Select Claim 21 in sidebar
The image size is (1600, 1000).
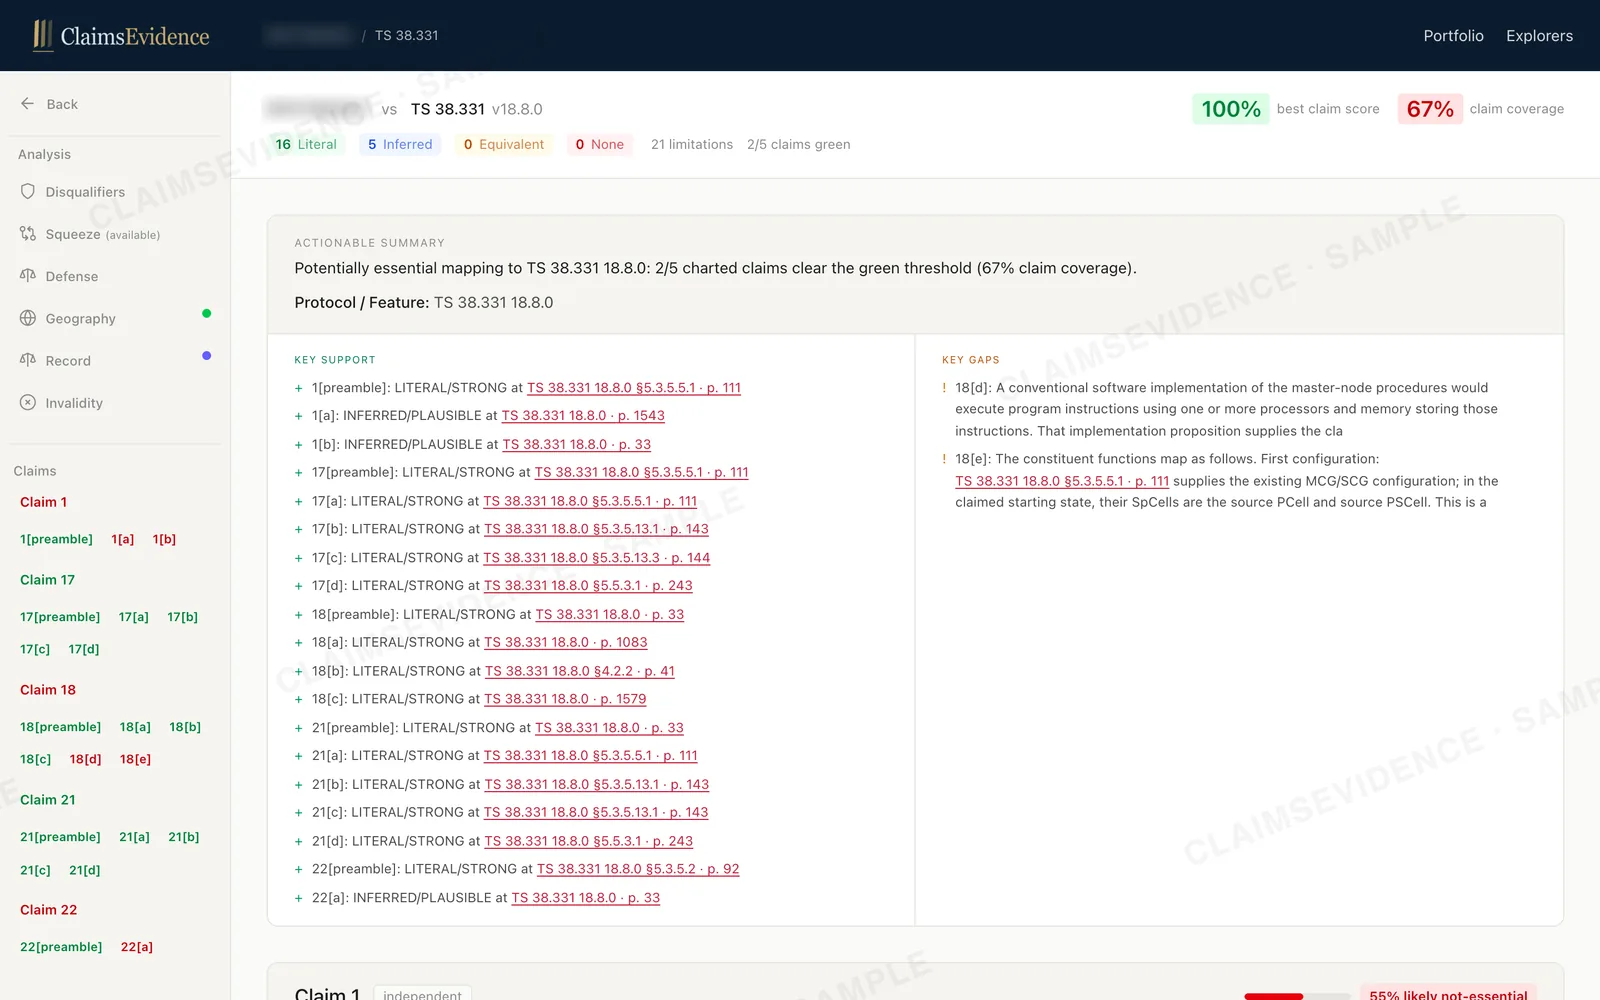pyautogui.click(x=48, y=800)
